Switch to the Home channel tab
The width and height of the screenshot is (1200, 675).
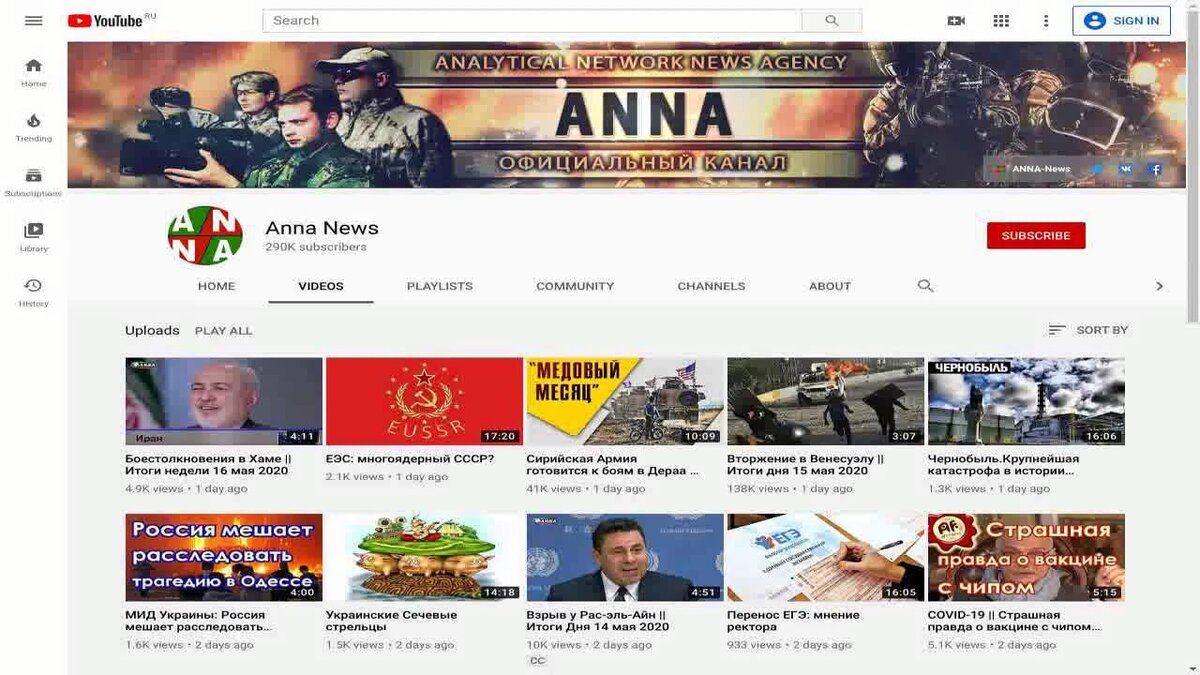(216, 286)
